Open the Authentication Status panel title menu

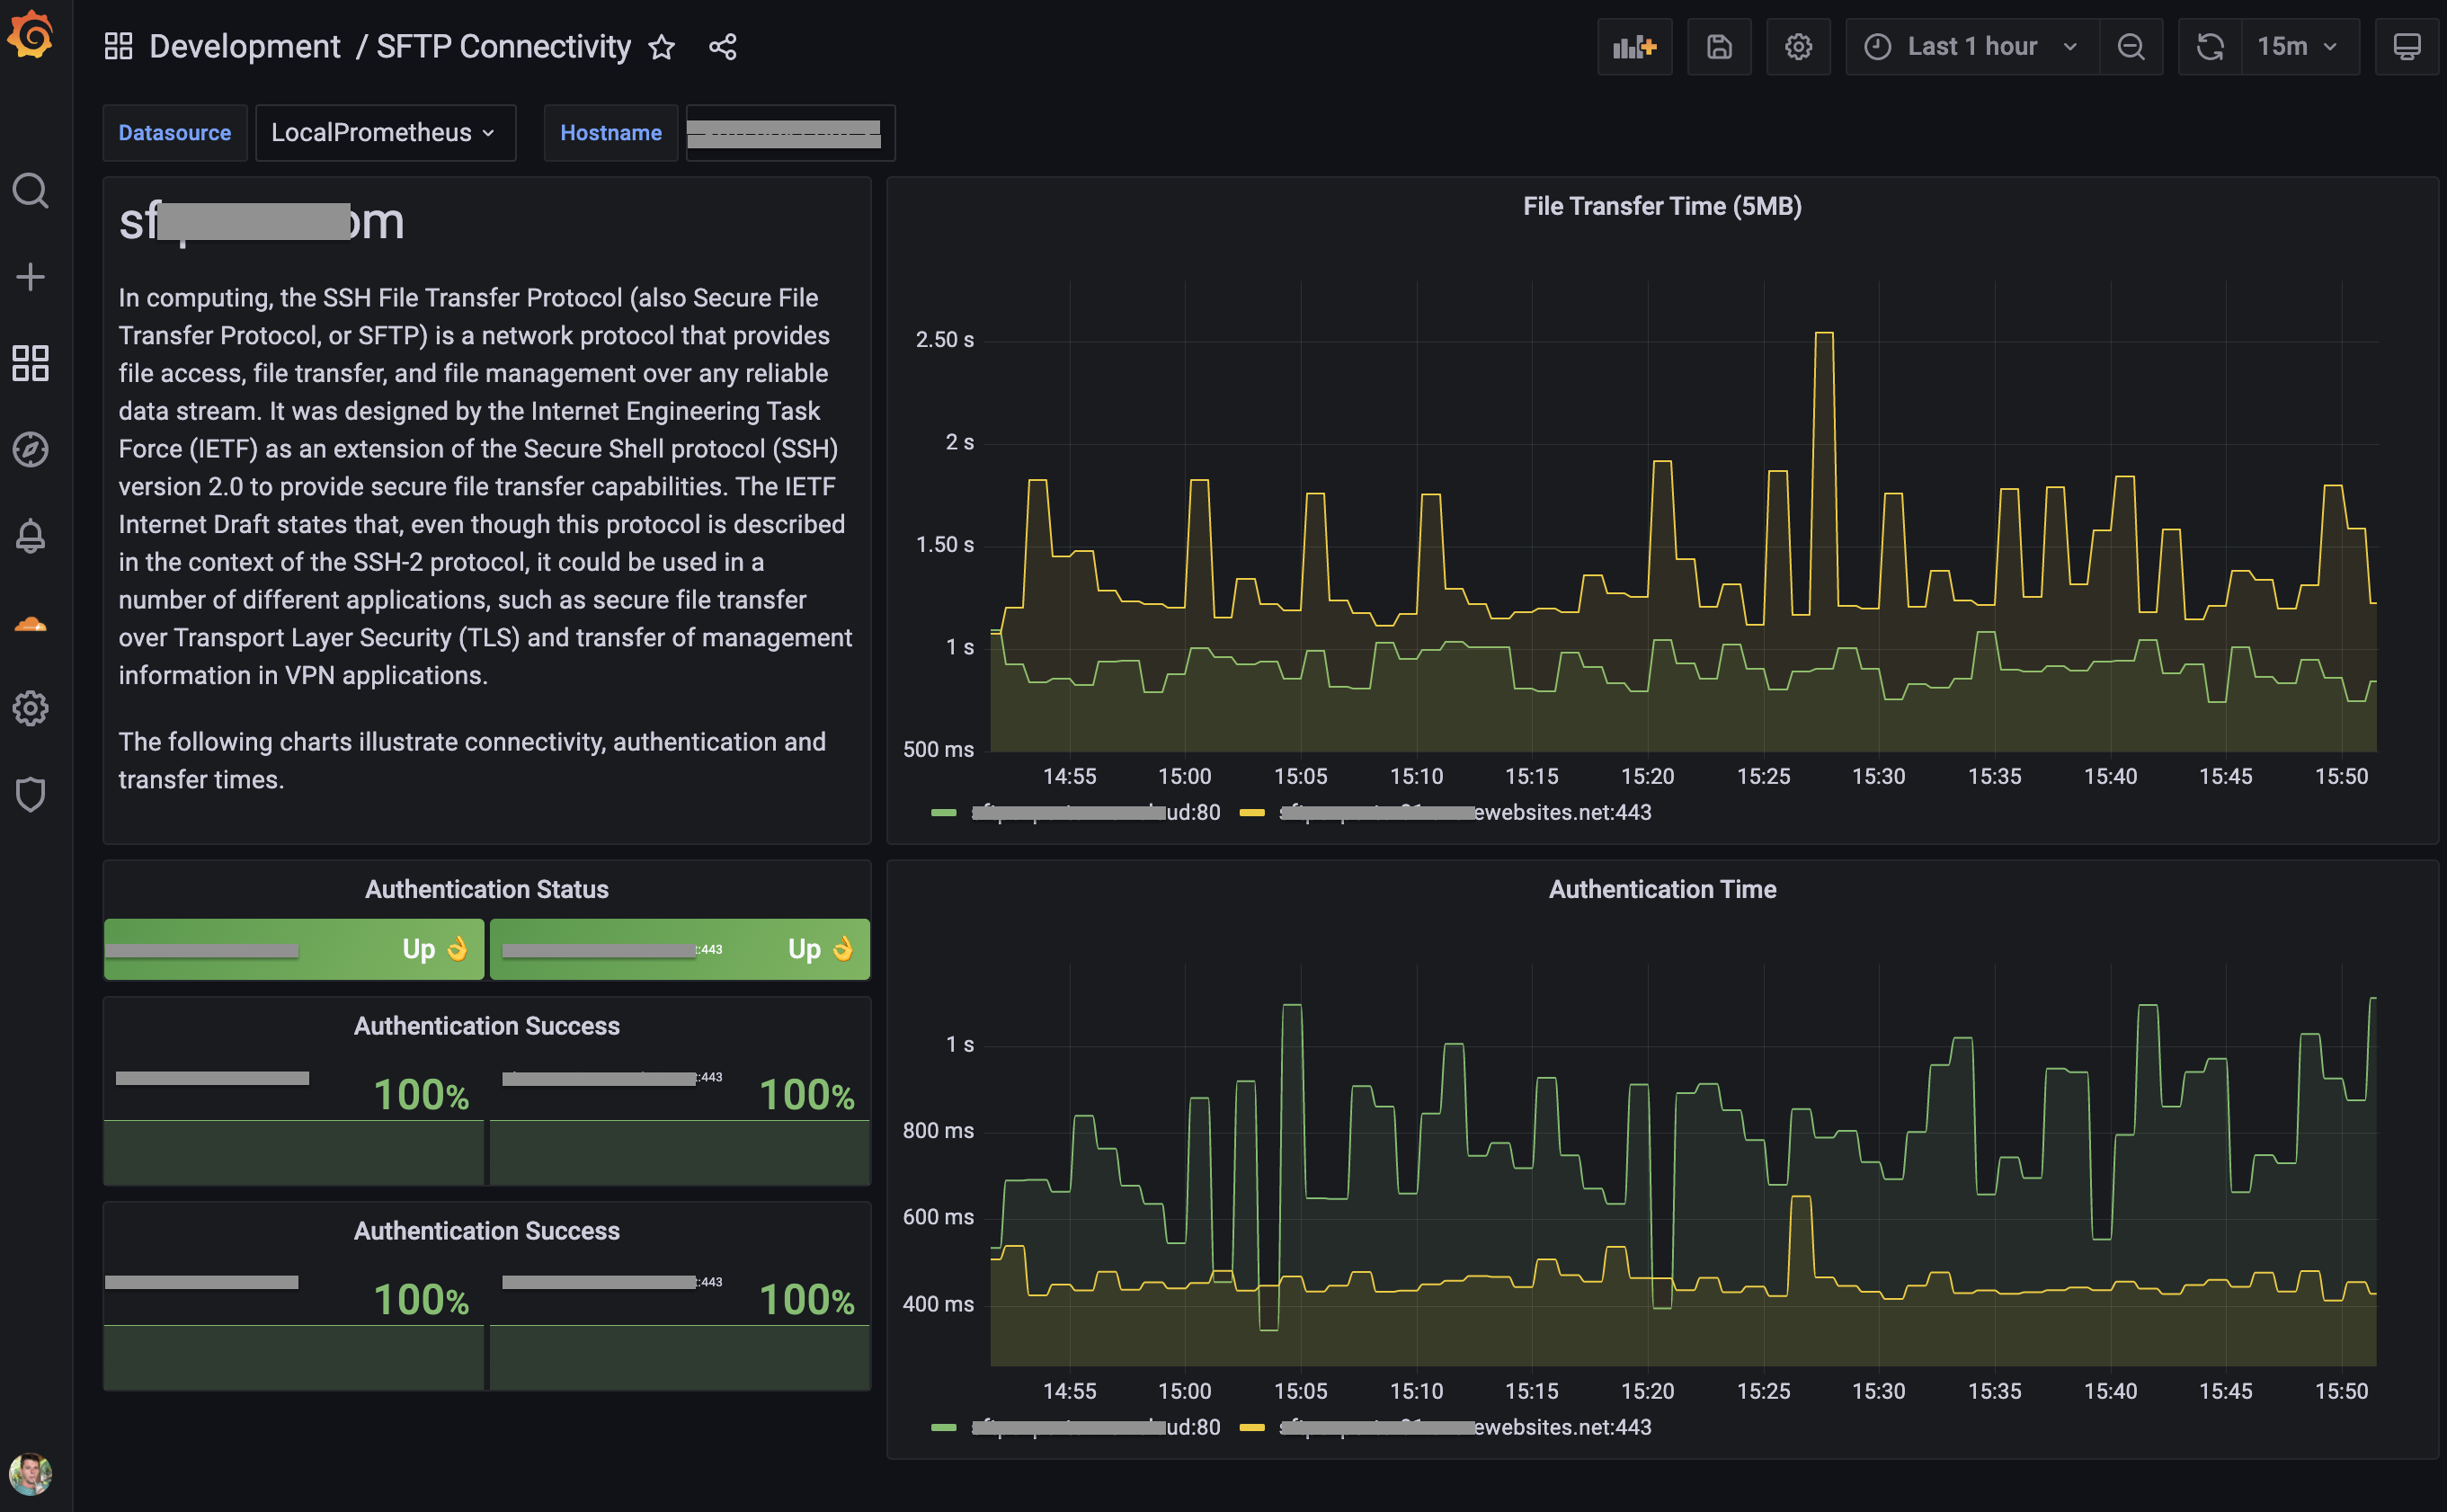click(486, 889)
